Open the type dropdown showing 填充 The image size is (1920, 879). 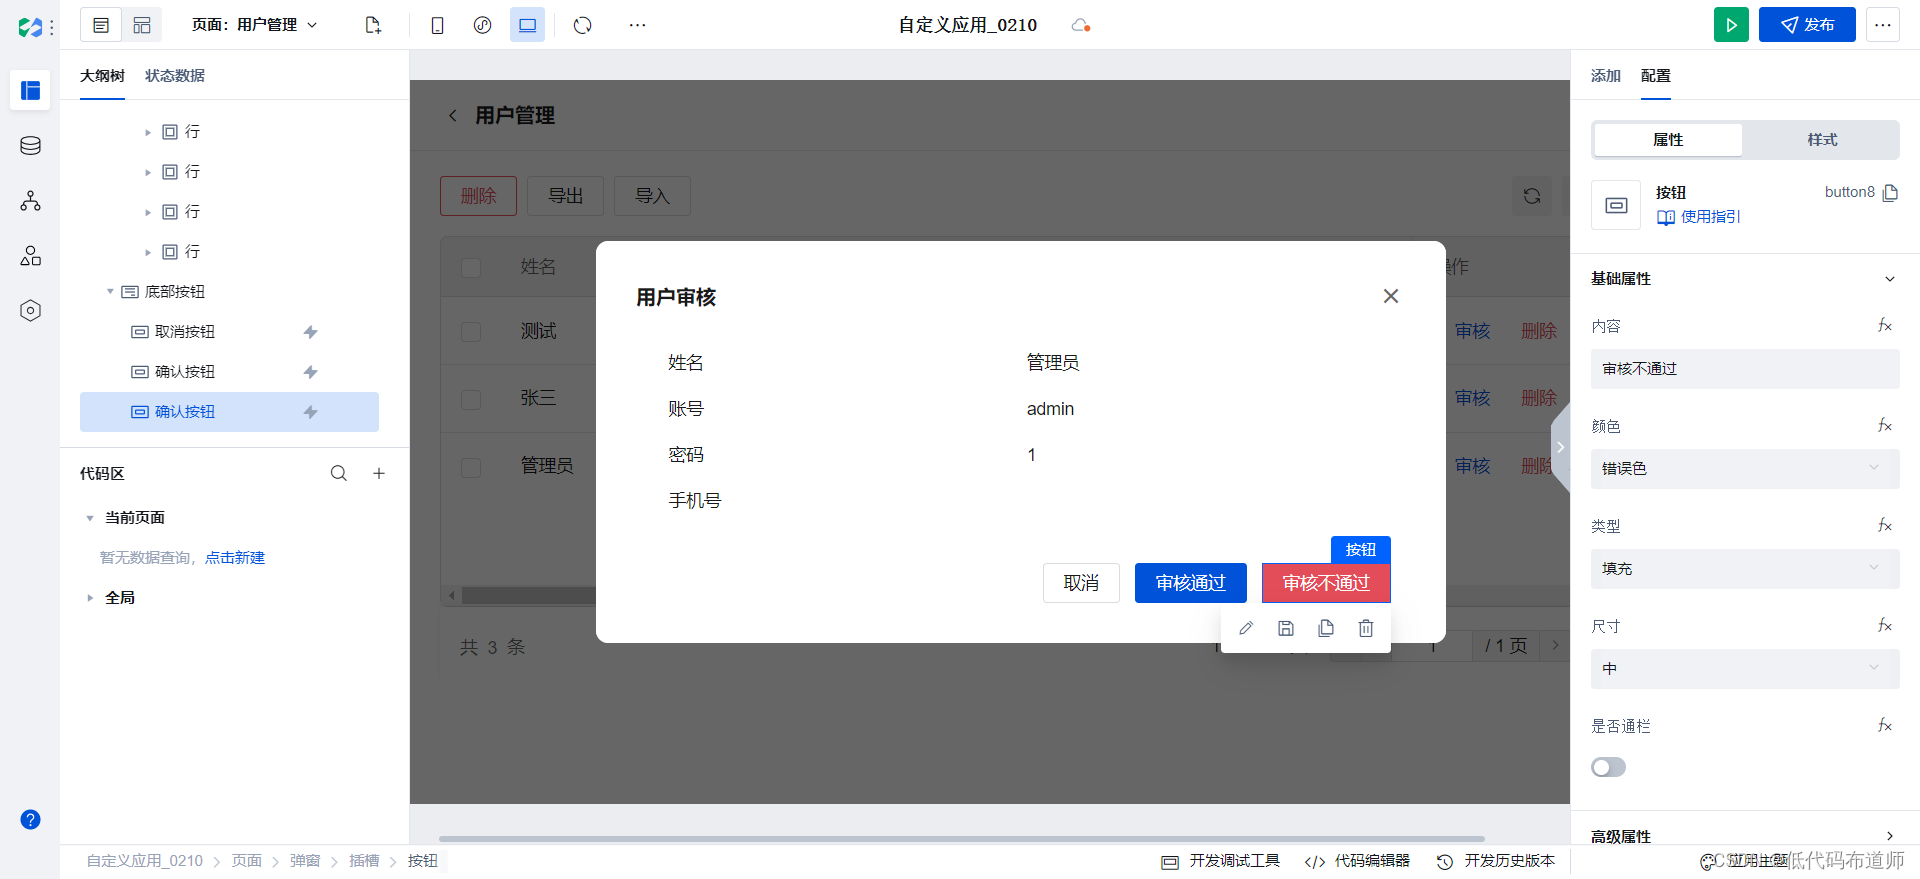[x=1745, y=569]
